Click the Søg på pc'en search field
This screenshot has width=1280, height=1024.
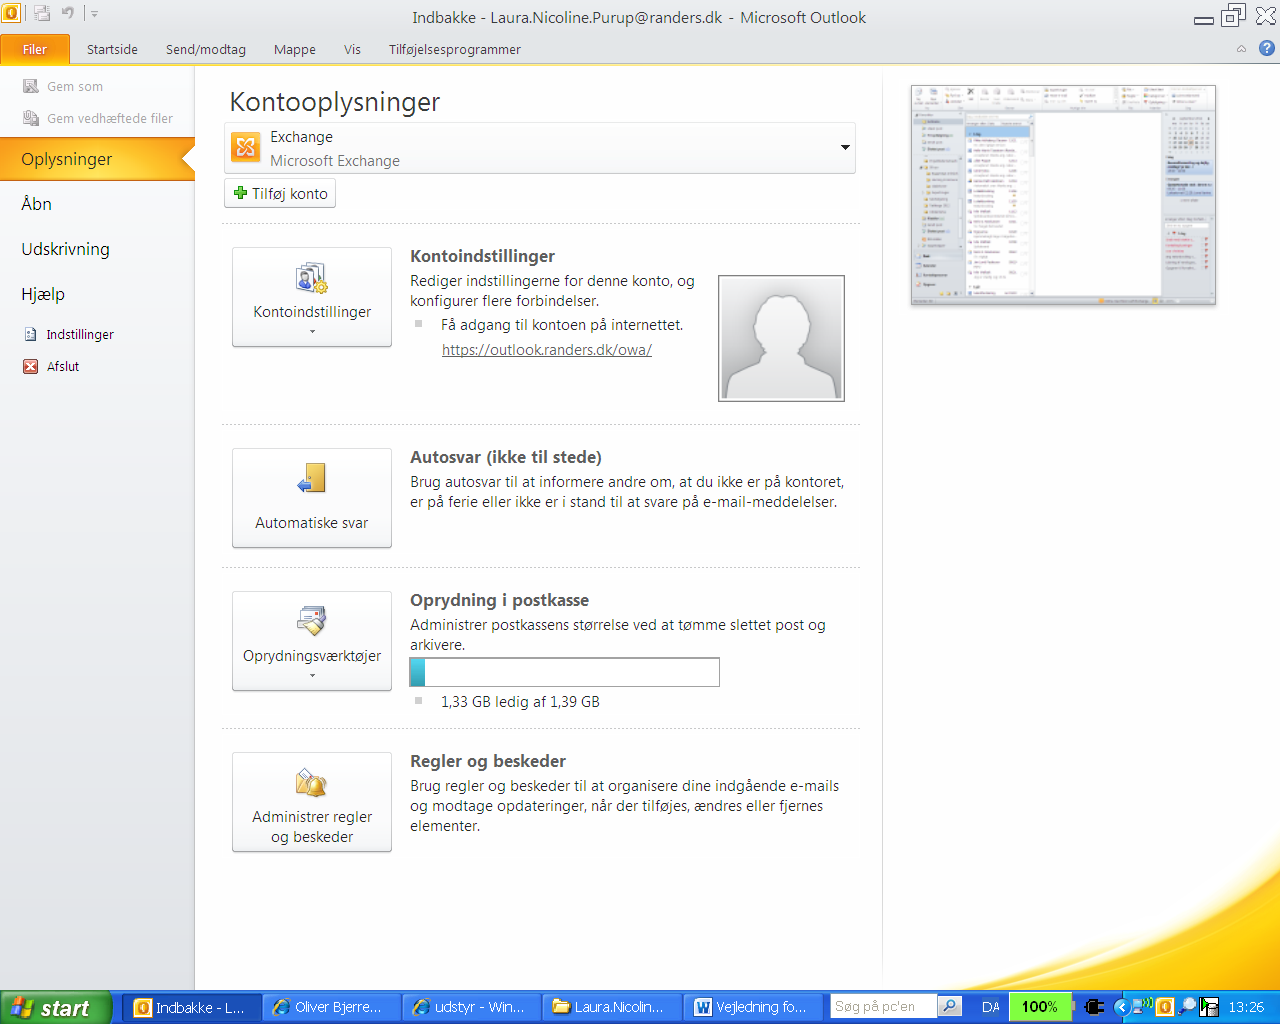pos(884,1006)
